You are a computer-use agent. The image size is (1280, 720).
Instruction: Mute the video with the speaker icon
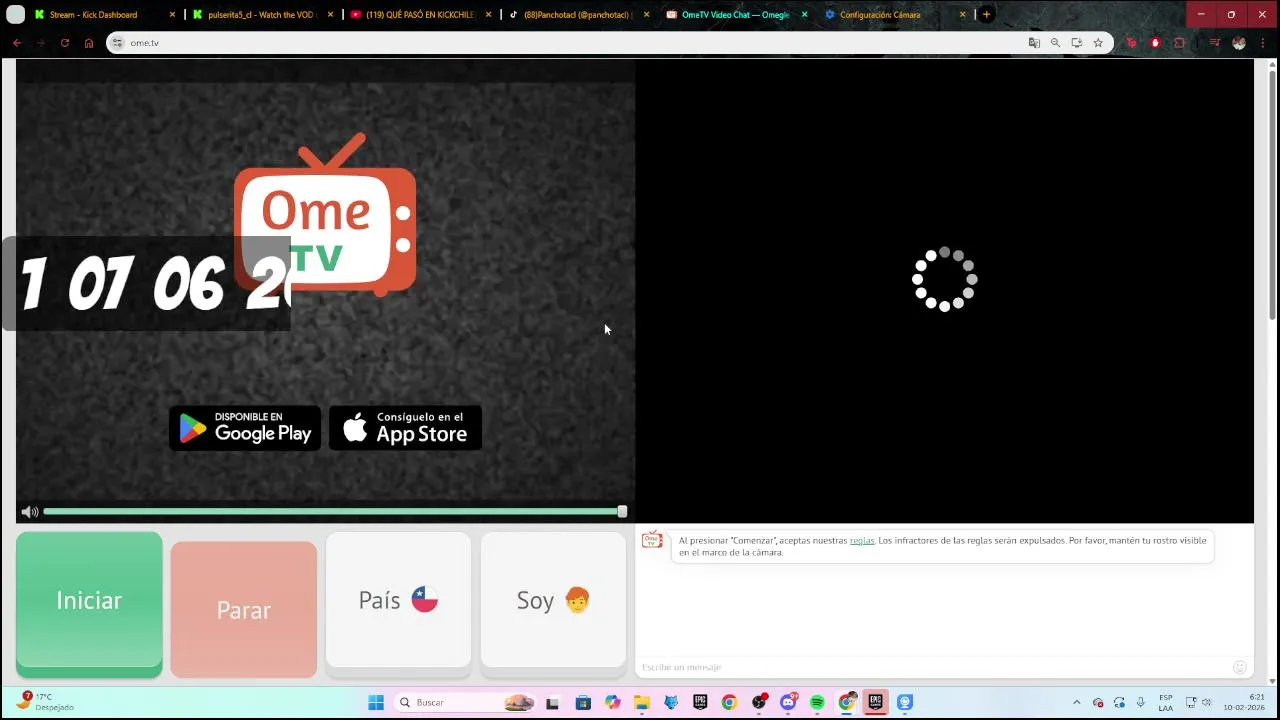click(30, 512)
